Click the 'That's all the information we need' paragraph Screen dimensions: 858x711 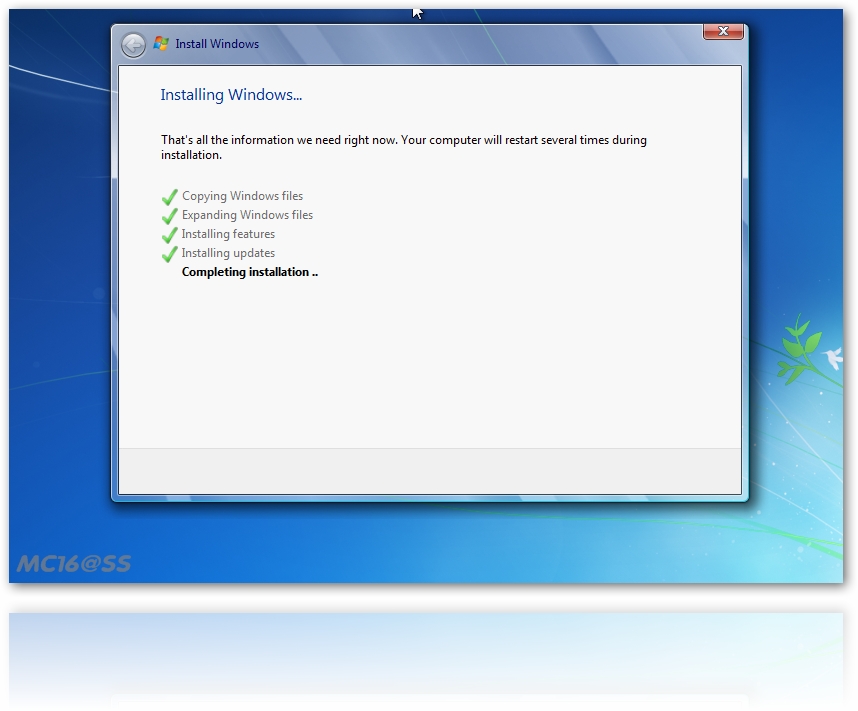(x=404, y=147)
